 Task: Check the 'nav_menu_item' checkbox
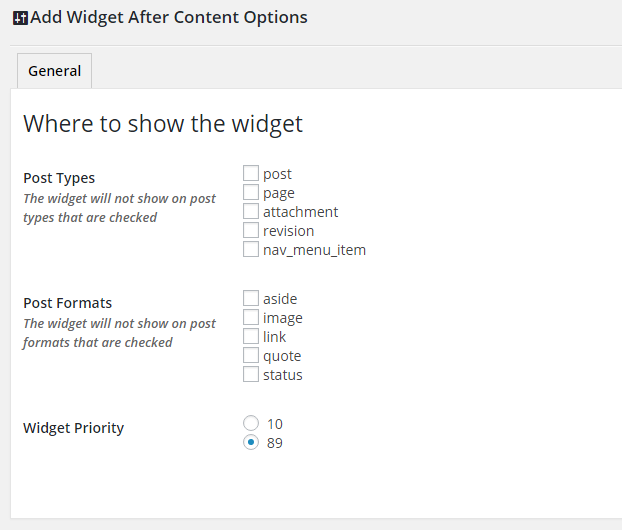click(251, 249)
